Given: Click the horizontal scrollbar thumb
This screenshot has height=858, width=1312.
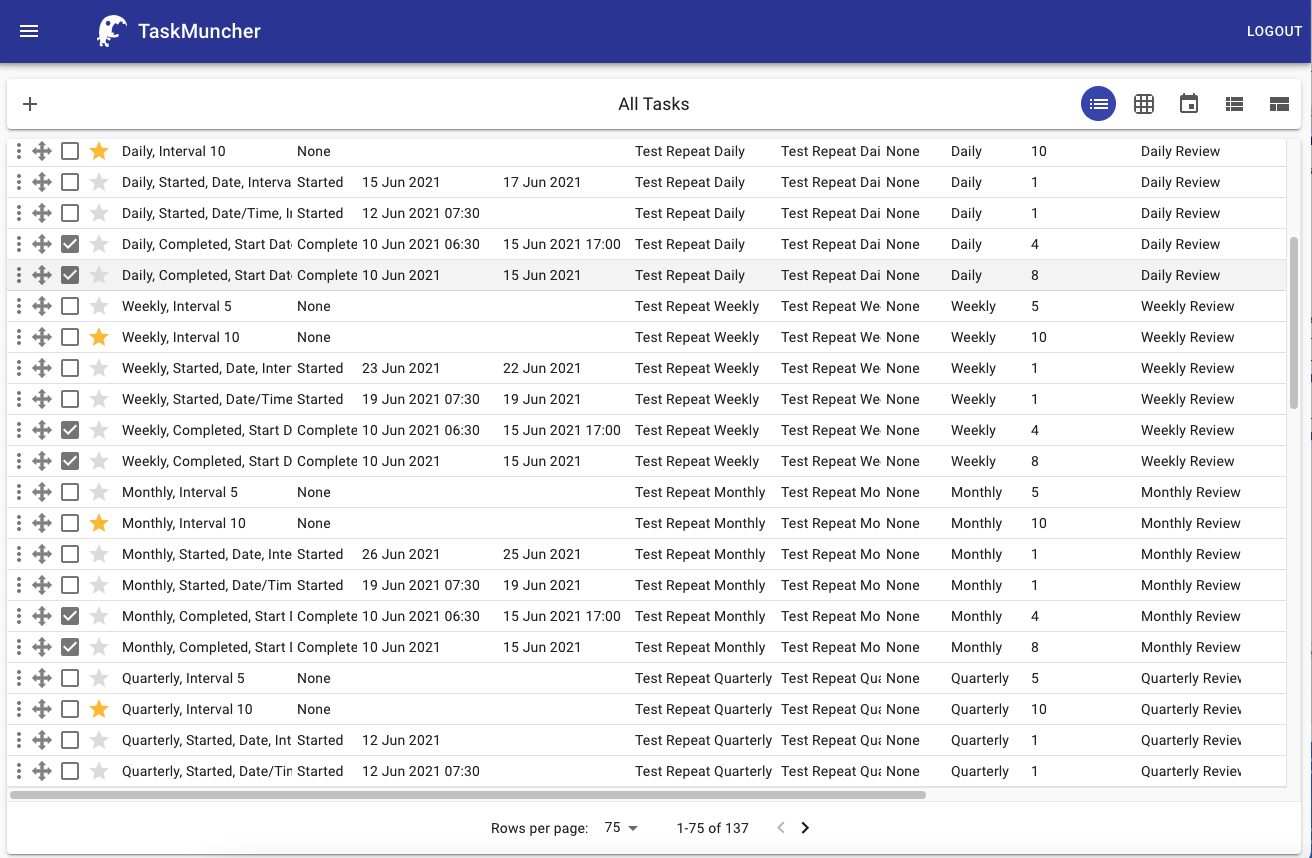Looking at the screenshot, I should [x=467, y=795].
